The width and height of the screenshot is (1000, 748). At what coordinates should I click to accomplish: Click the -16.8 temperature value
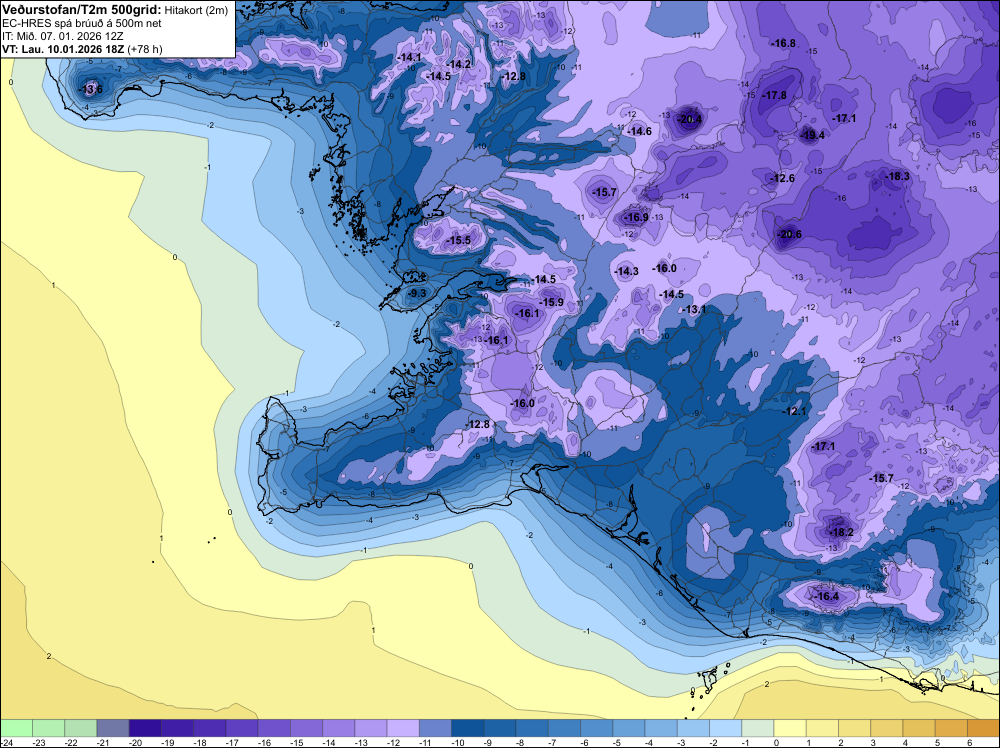coord(783,43)
